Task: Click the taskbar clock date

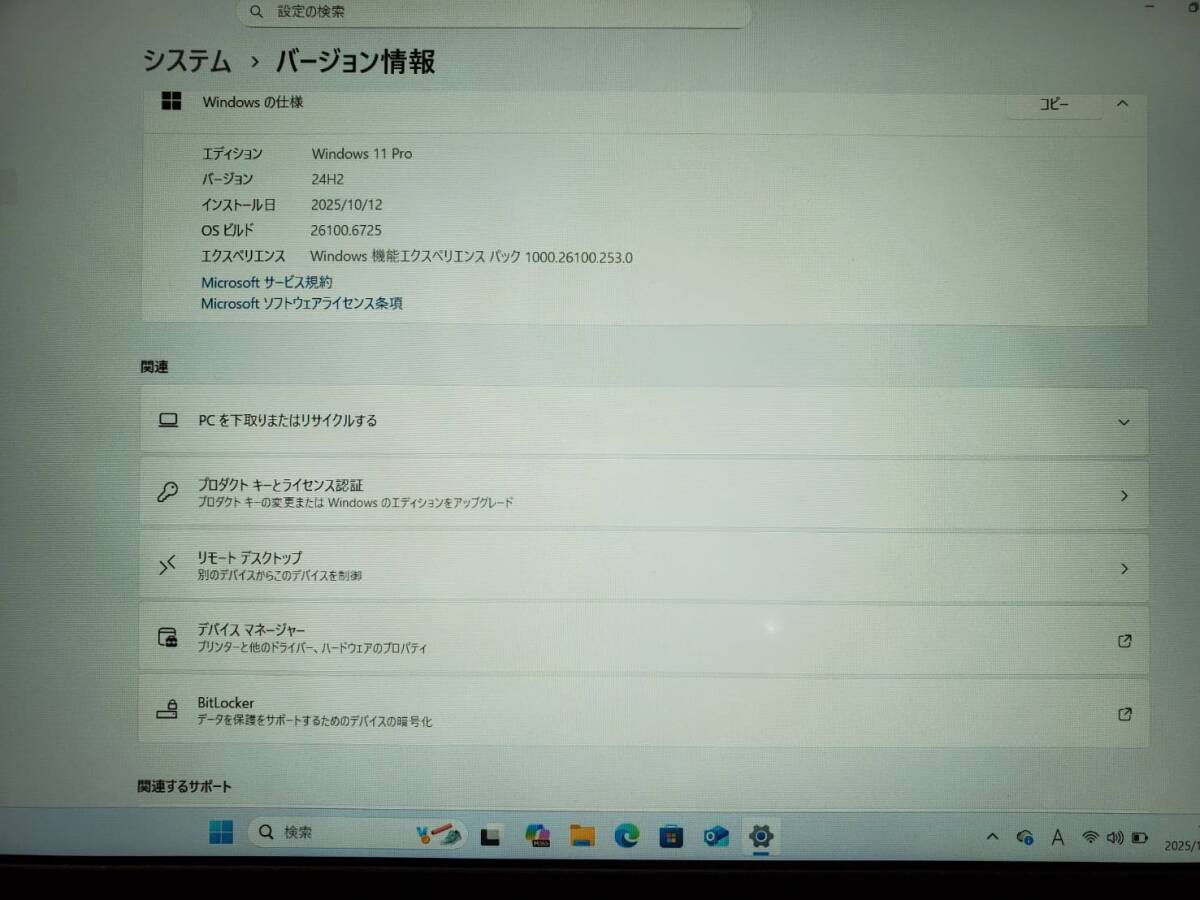Action: 1182,846
